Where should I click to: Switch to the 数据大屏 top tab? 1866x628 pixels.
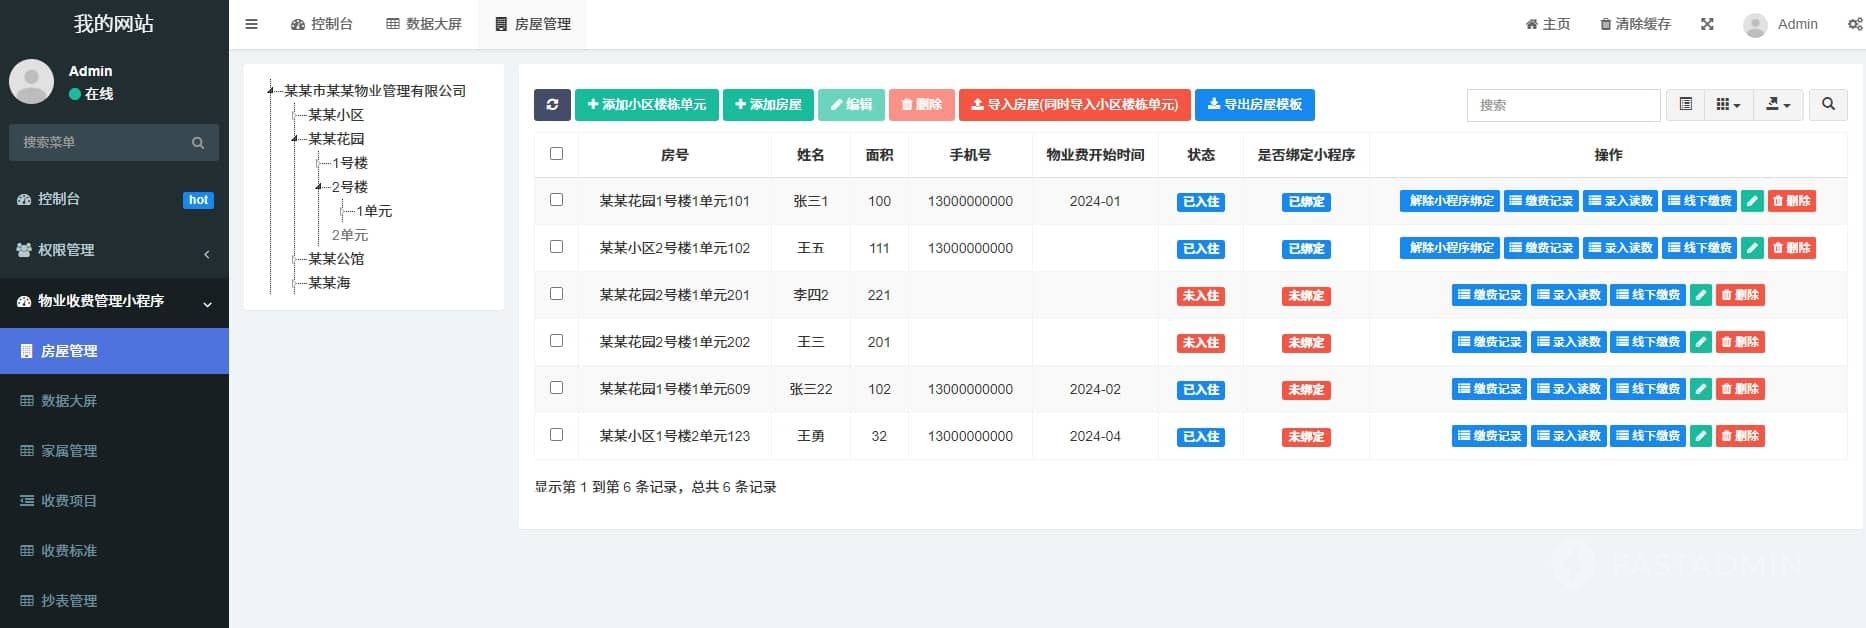click(x=424, y=24)
